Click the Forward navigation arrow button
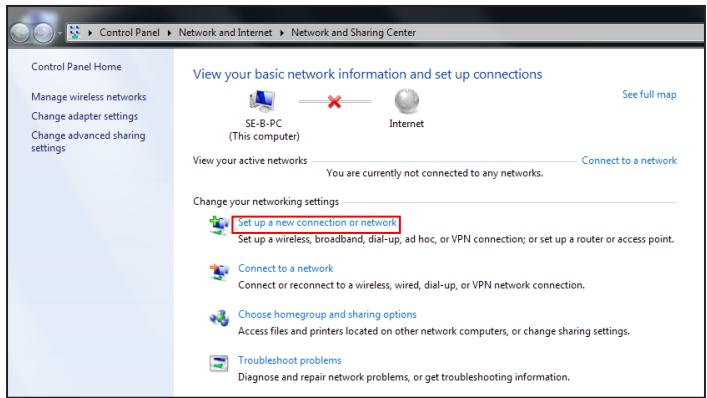Image resolution: width=707 pixels, height=398 pixels. coord(43,32)
